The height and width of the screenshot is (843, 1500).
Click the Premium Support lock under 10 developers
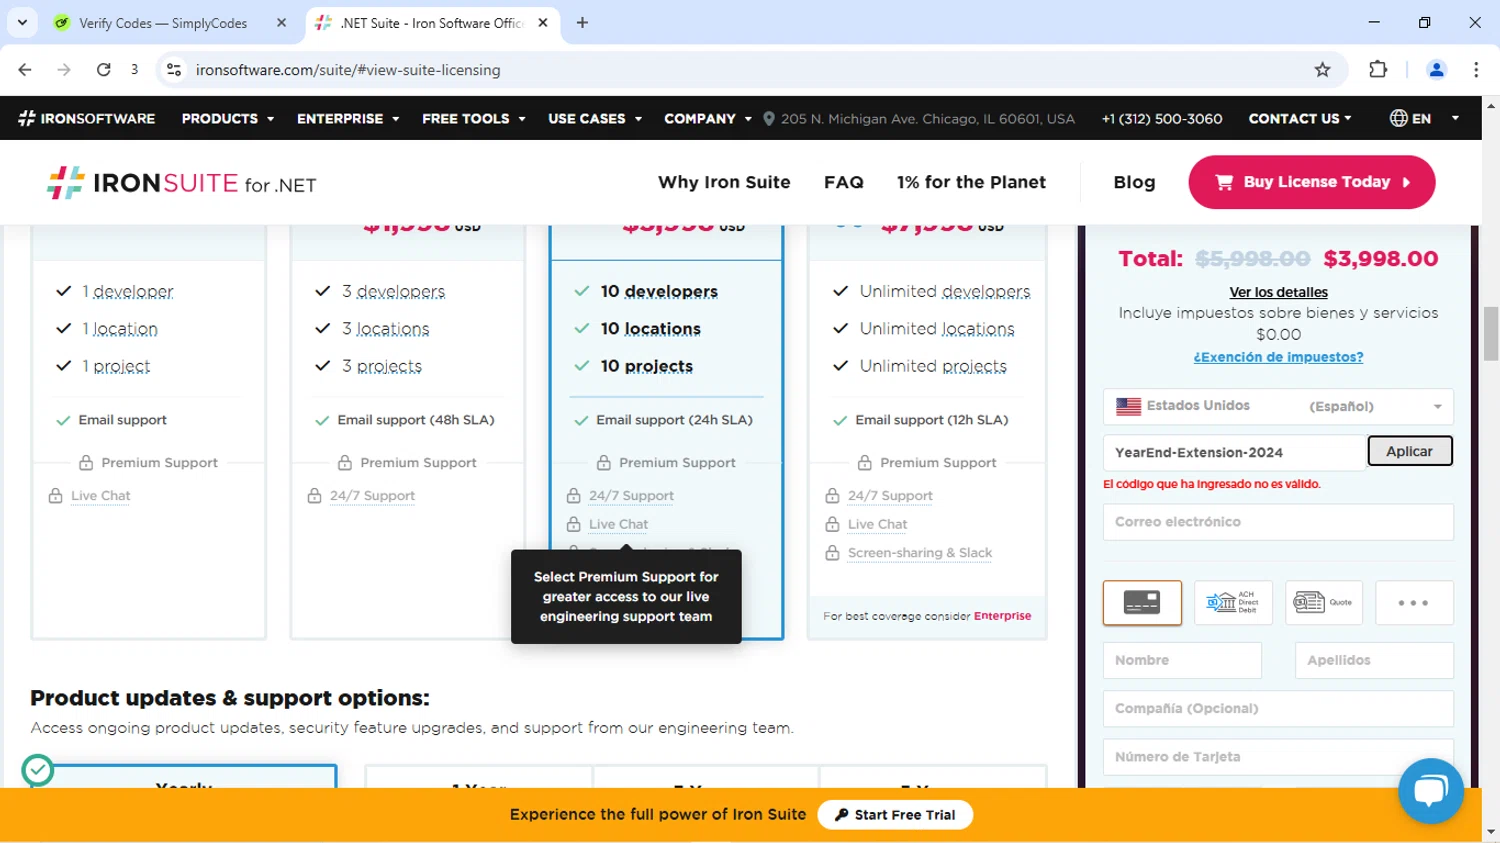pyautogui.click(x=604, y=463)
